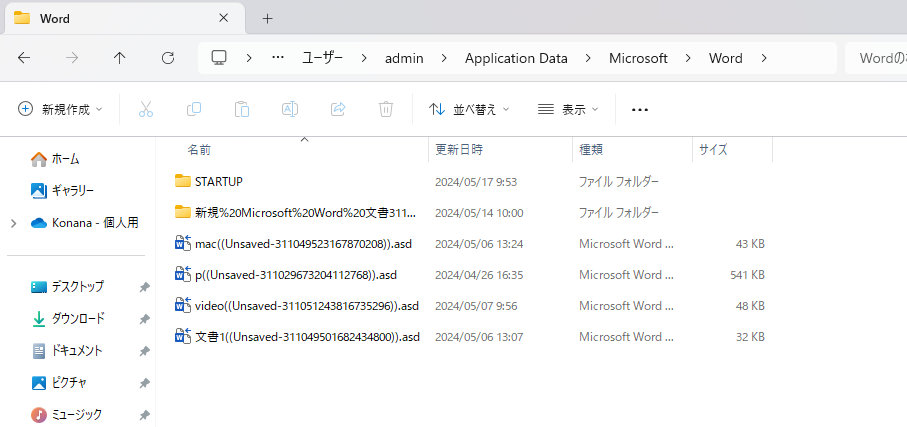Screen dimensions: 907x427
Task: Click the Delete trash icon
Action: coord(386,109)
